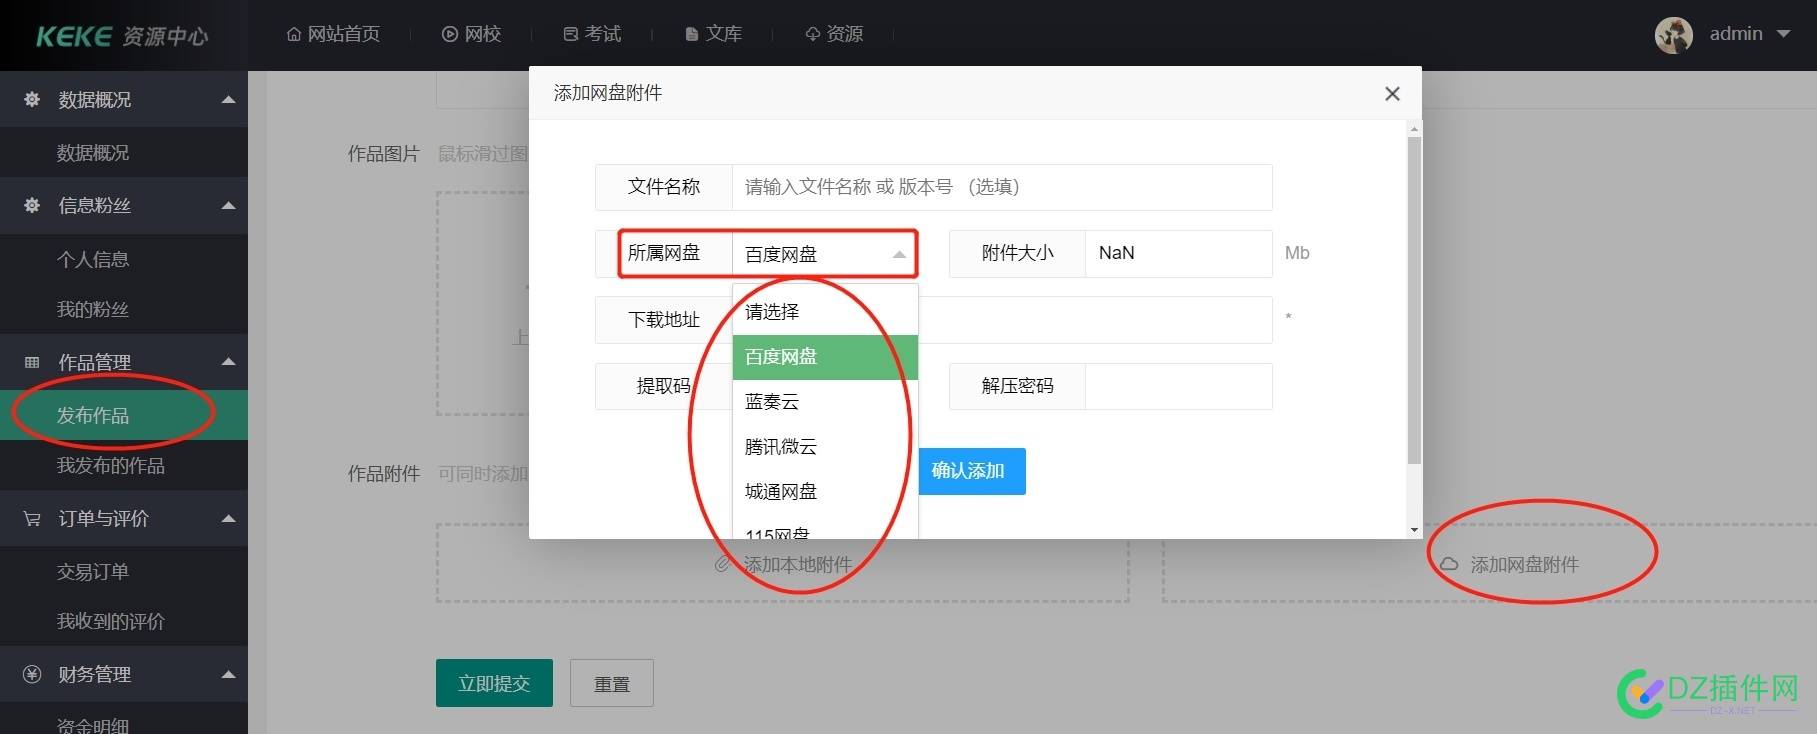The width and height of the screenshot is (1817, 734).
Task: Click the document icon beside 文库
Action: [x=691, y=34]
